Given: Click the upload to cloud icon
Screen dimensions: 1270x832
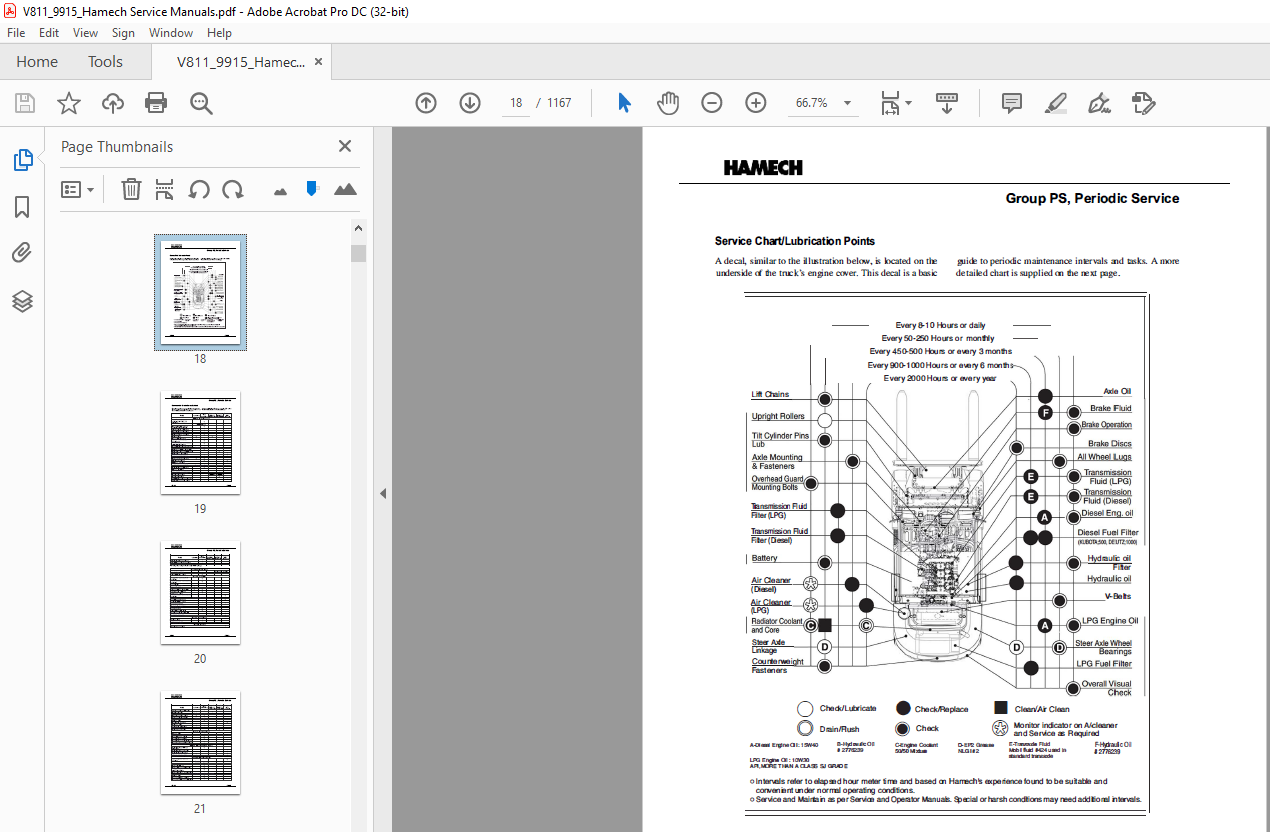Looking at the screenshot, I should pyautogui.click(x=113, y=103).
